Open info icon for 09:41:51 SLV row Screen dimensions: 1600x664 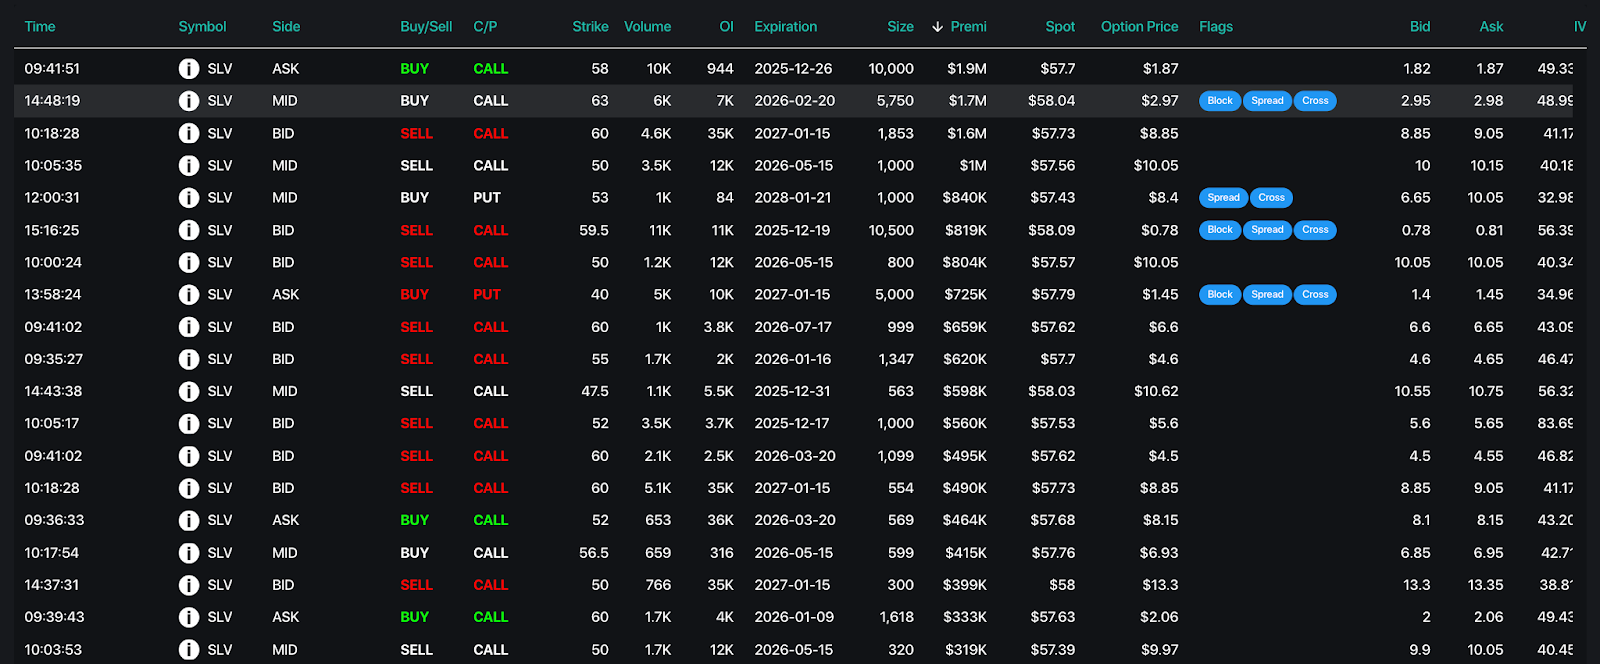188,69
